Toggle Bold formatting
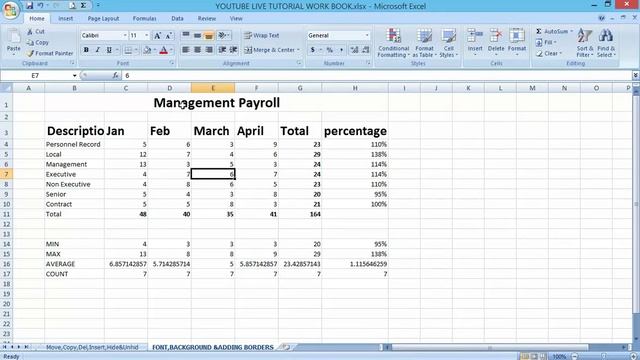Image resolution: width=640 pixels, height=360 pixels. (86, 50)
